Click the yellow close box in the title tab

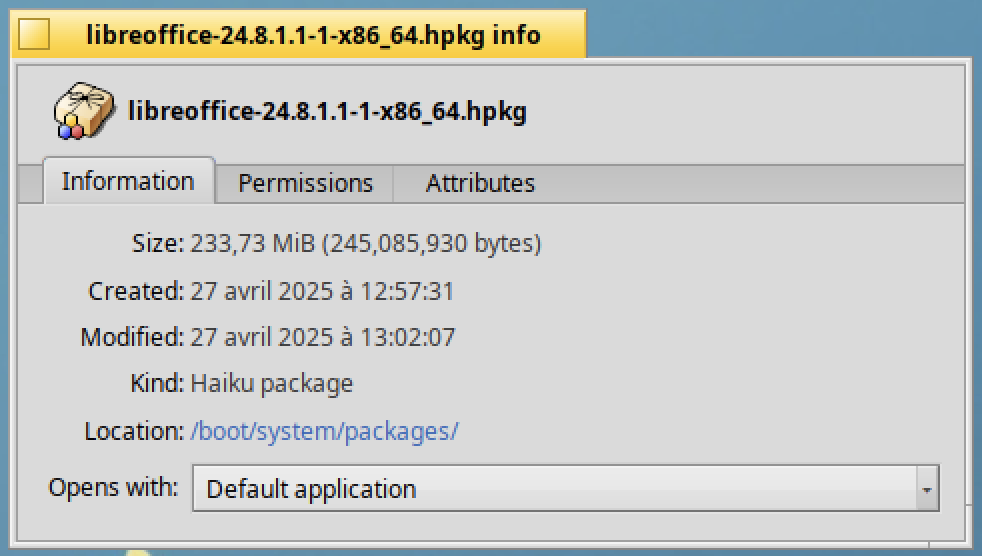34,34
